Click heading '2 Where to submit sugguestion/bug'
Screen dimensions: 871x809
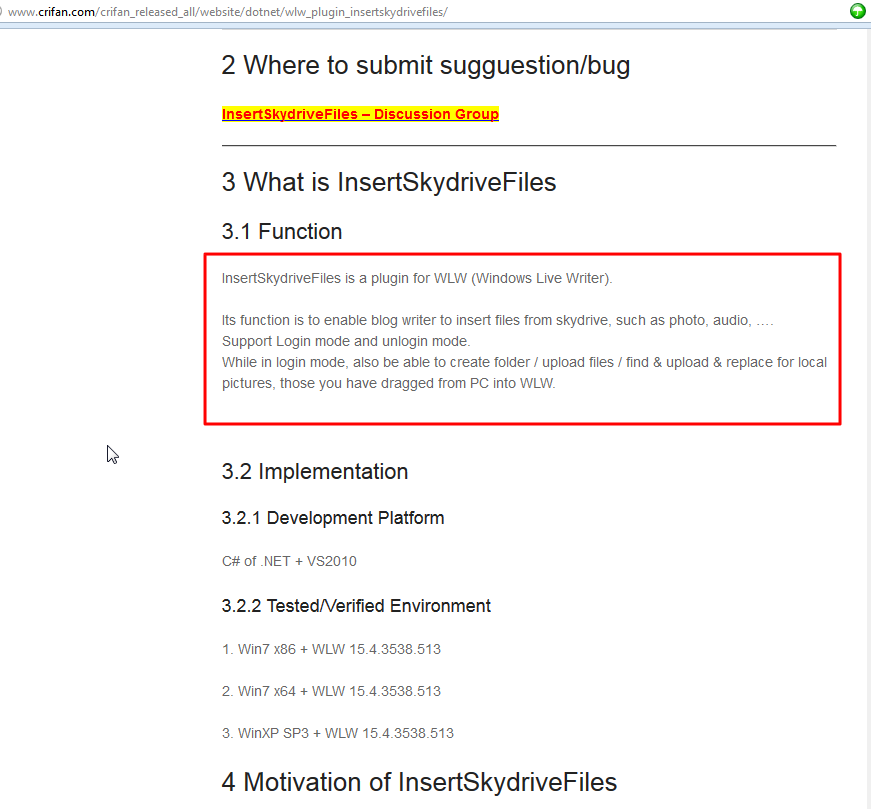[x=426, y=66]
